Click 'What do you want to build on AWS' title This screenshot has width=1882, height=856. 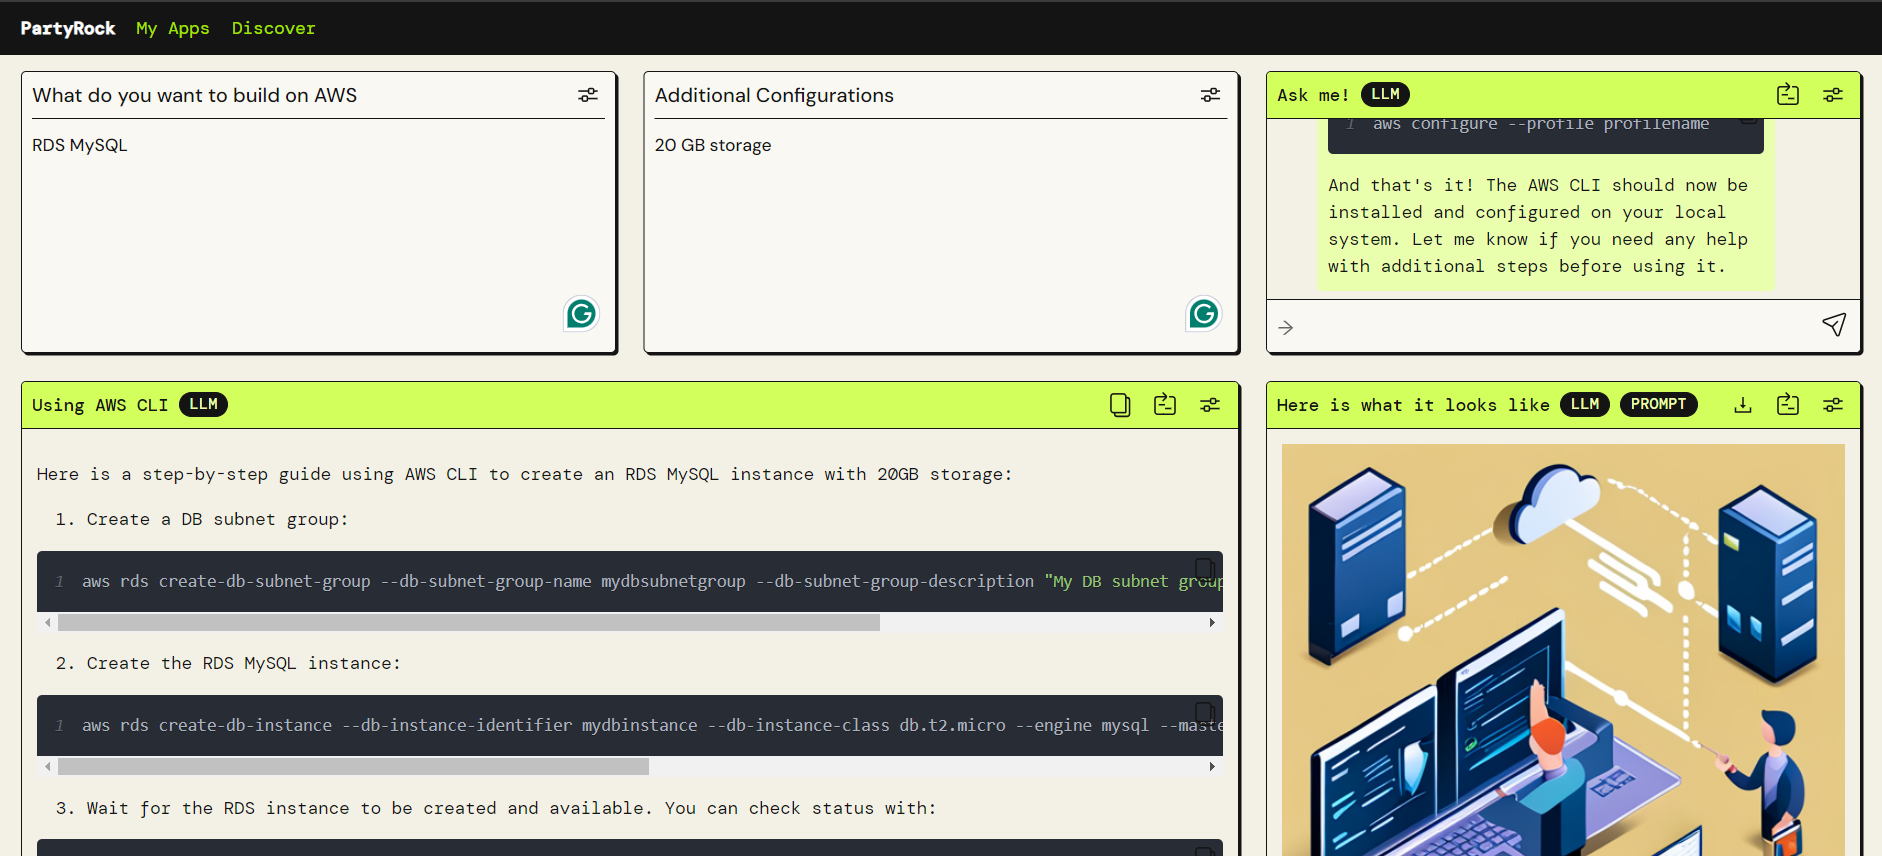[x=195, y=95]
